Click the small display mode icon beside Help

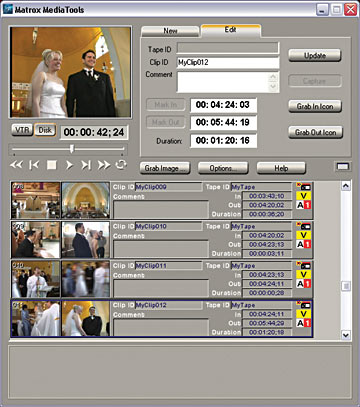tap(343, 167)
